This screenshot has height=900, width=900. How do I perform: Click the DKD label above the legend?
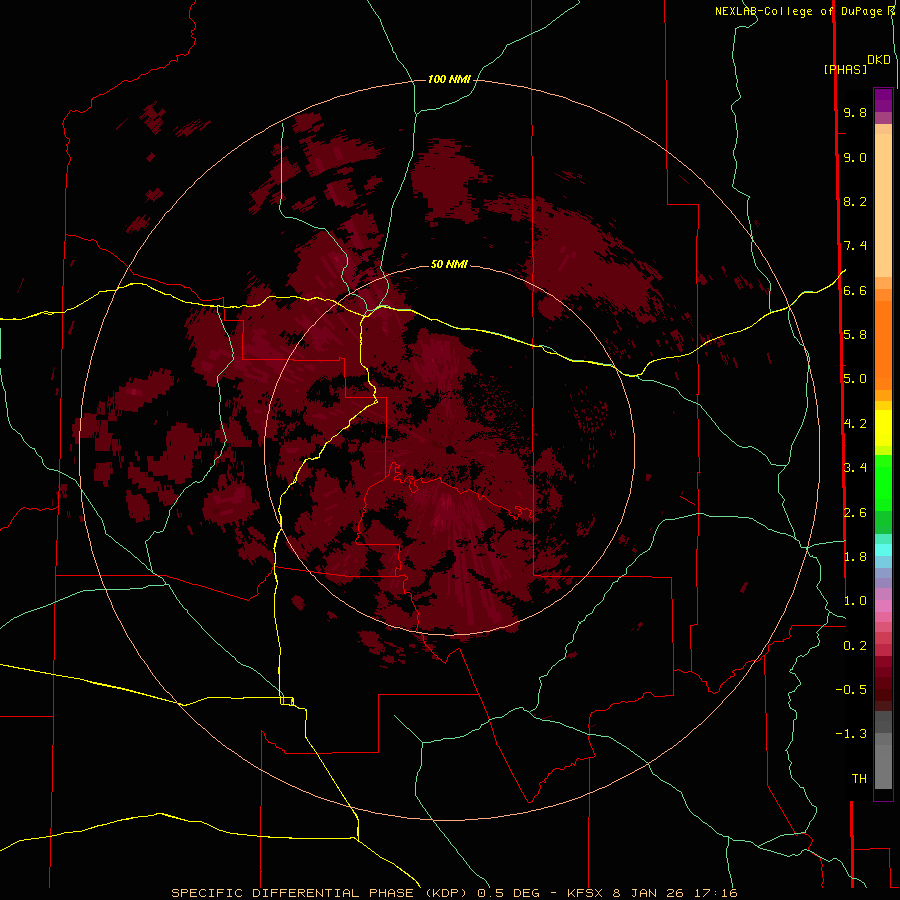[879, 59]
